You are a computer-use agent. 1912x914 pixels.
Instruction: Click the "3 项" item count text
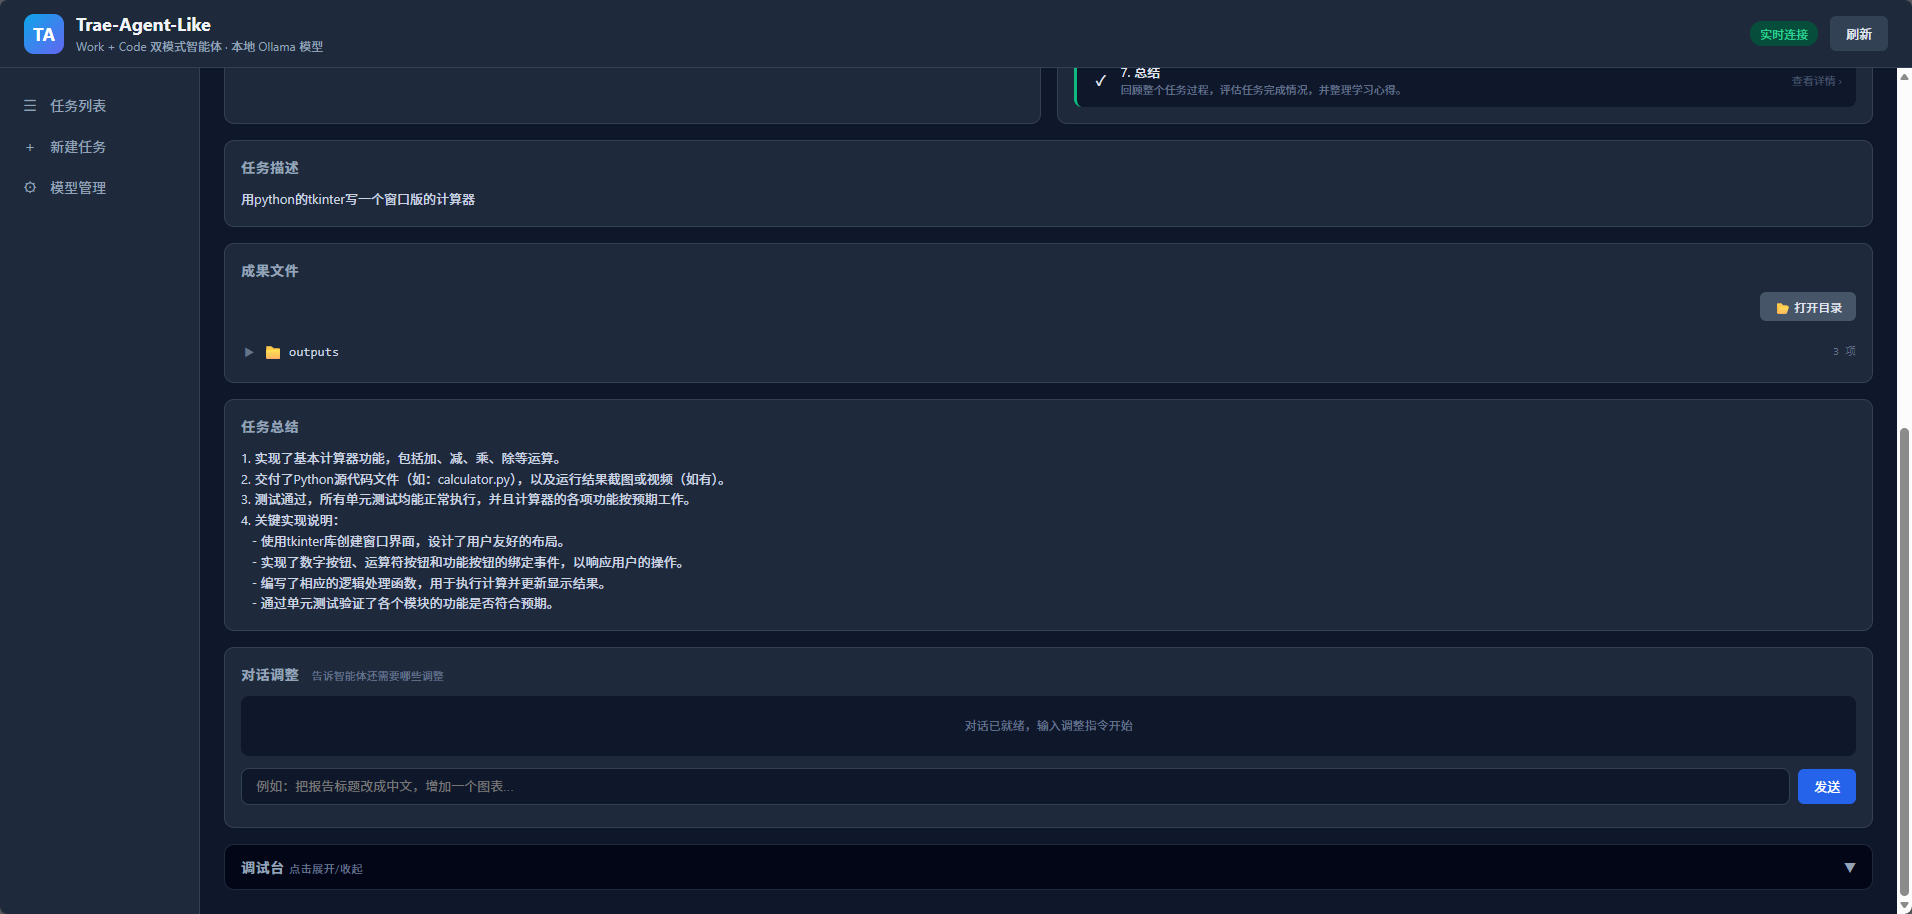click(1844, 351)
